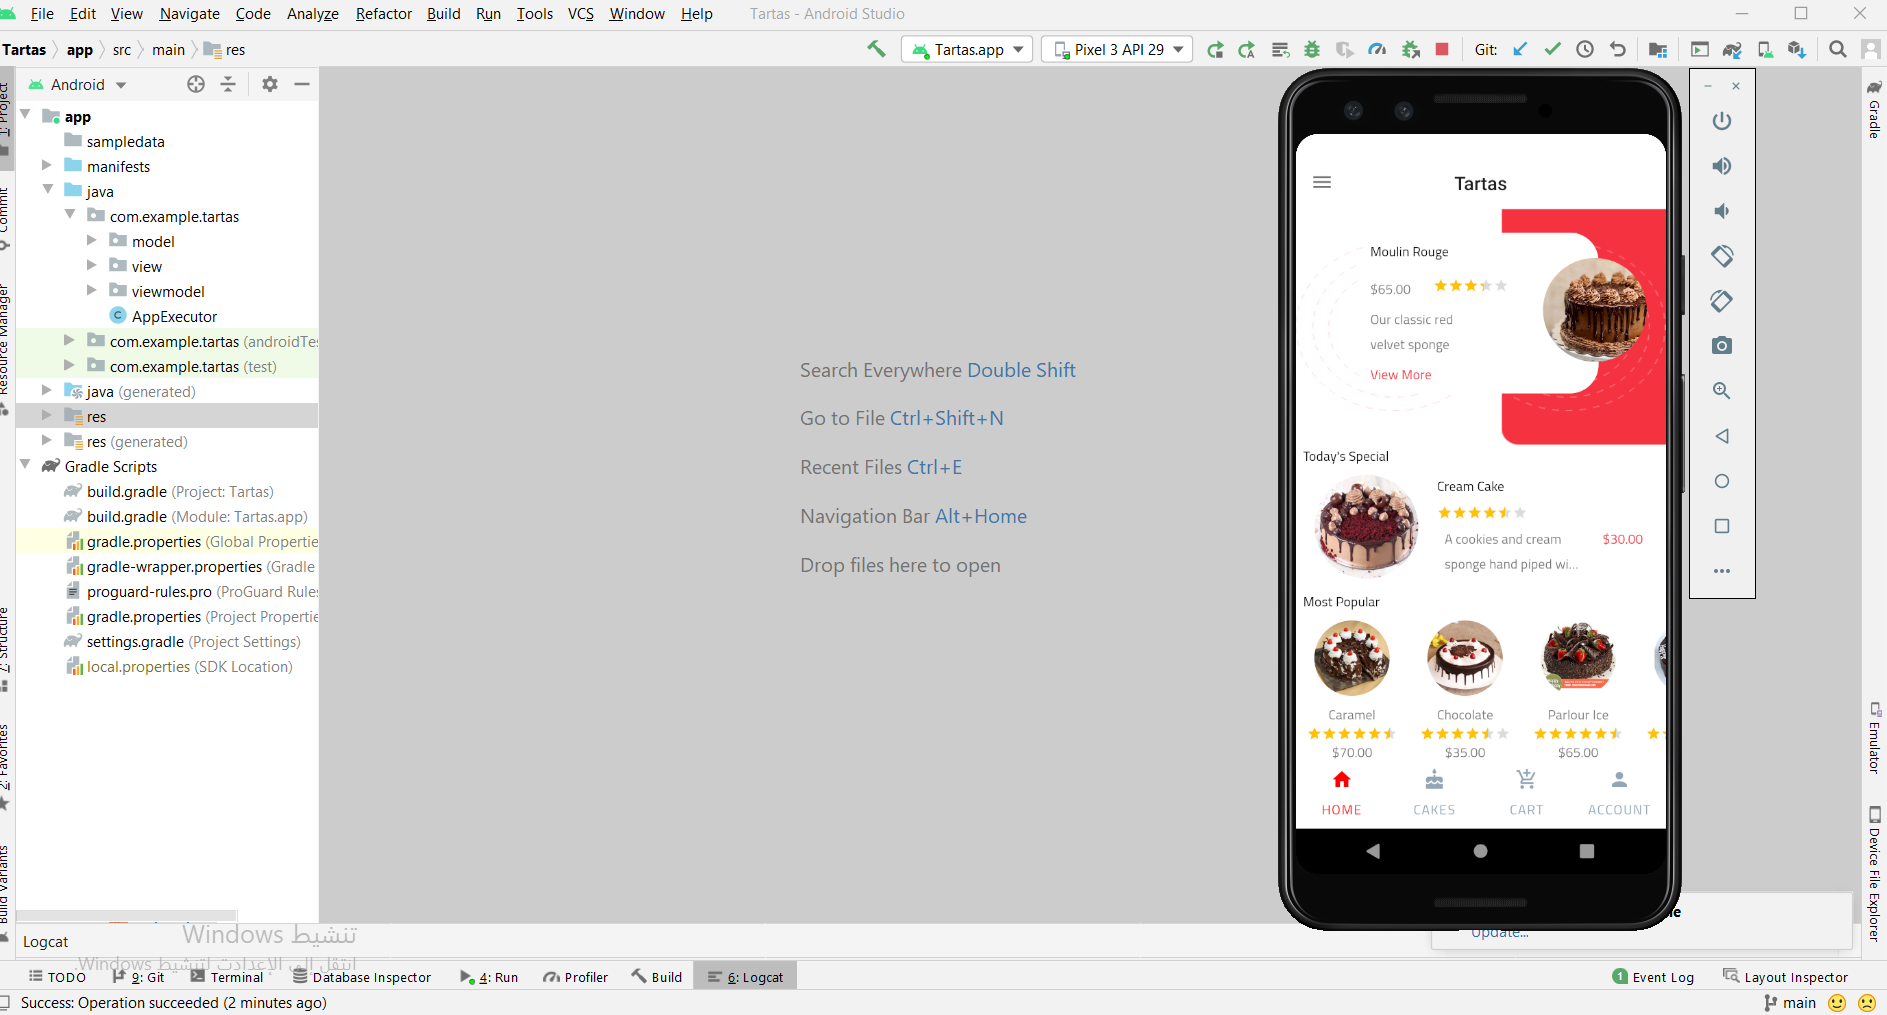Tap the ACCOUNT tab in the app
1887x1015 pixels.
1619,793
